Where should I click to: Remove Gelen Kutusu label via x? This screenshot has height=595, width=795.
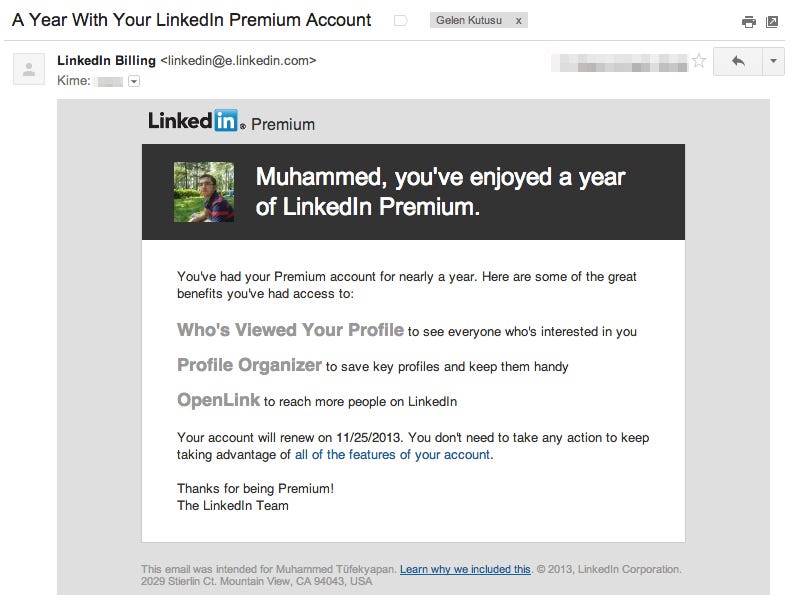click(519, 21)
